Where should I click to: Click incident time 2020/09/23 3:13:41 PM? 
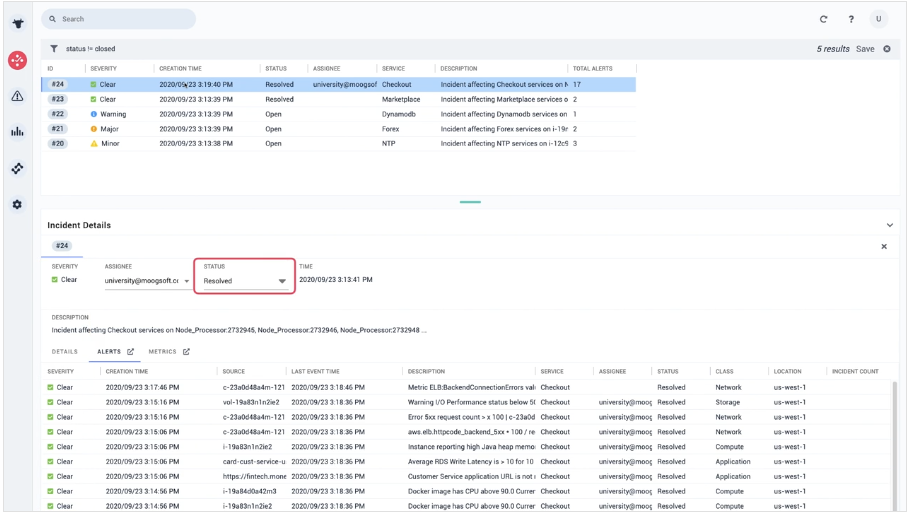click(336, 280)
